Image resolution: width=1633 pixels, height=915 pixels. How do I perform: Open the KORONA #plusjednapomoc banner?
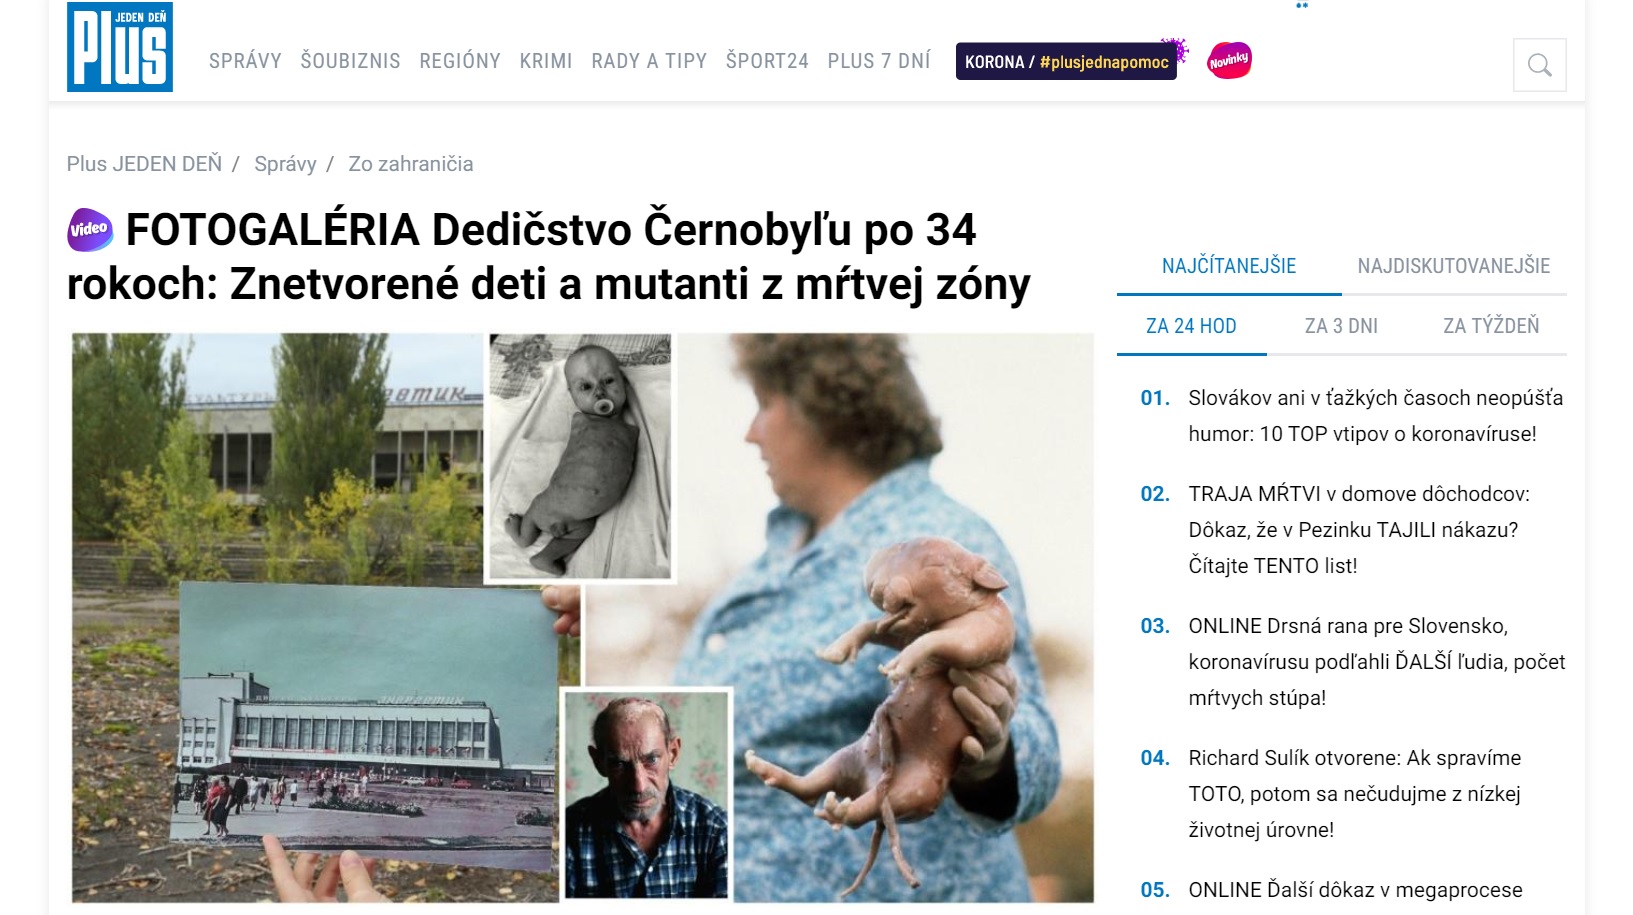pyautogui.click(x=1067, y=61)
